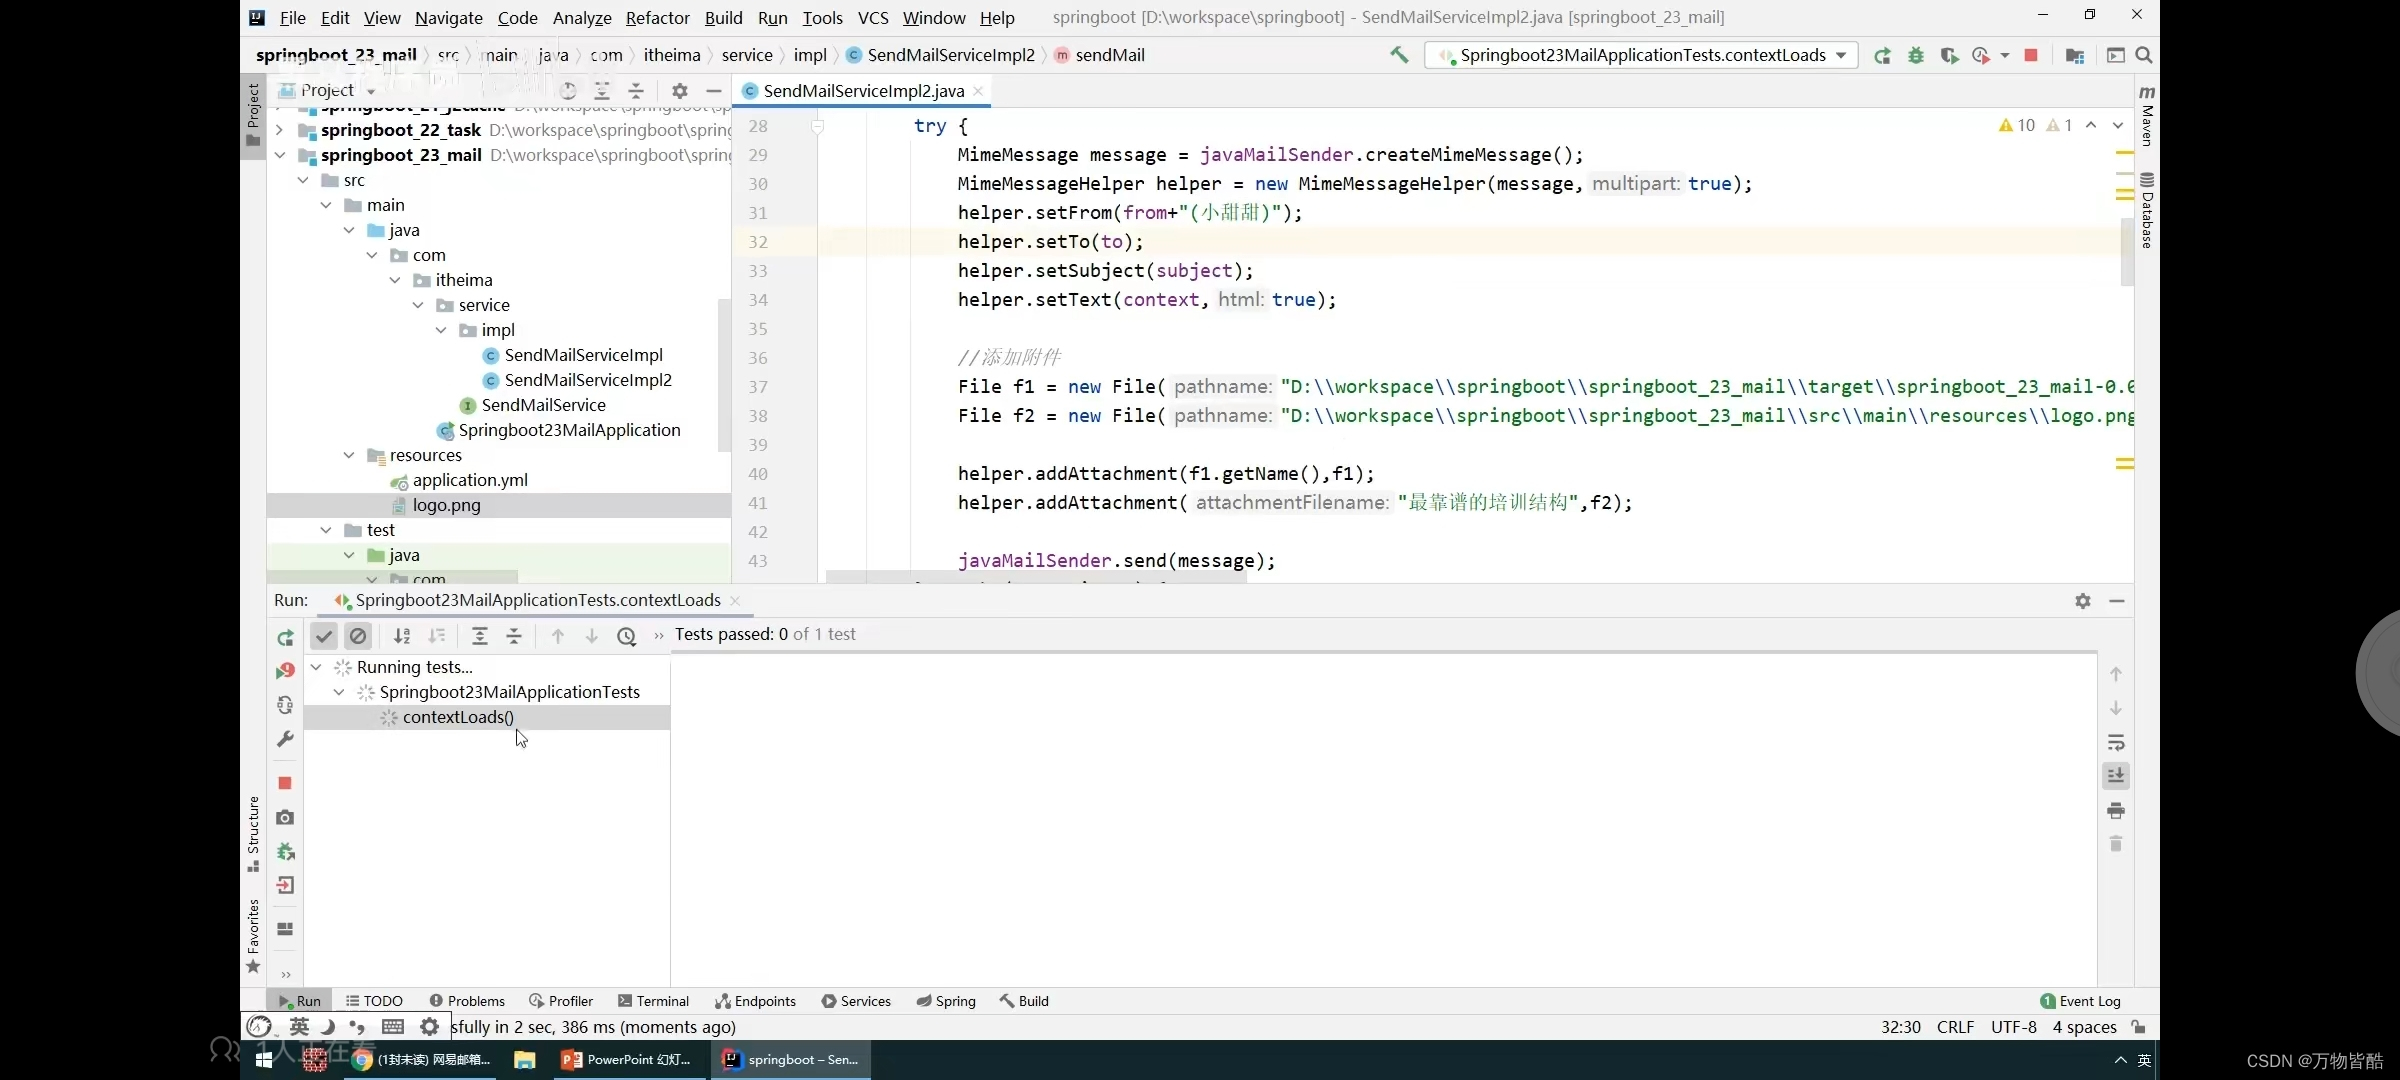Click the Project tree vertical scrollbar
The height and width of the screenshot is (1080, 2400).
(x=724, y=375)
